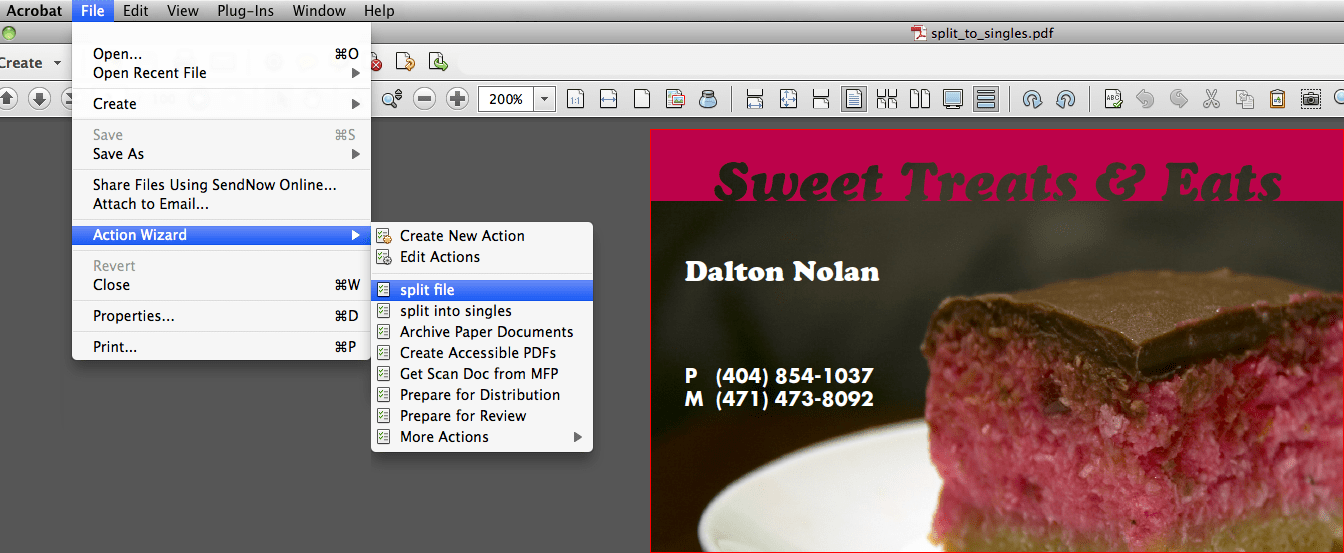
Task: Choose Open... from the File menu
Action: click(221, 54)
